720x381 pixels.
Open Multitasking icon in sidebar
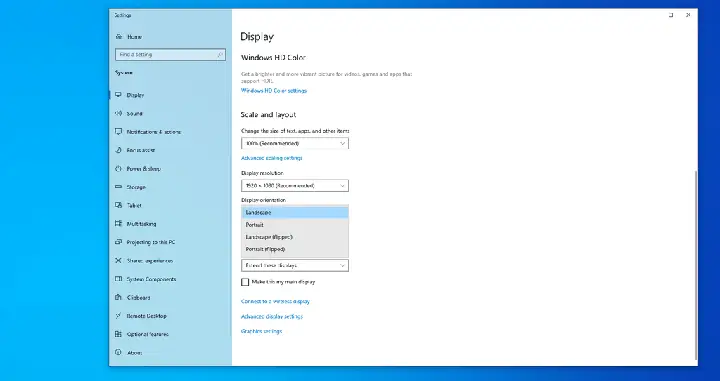[x=118, y=224]
